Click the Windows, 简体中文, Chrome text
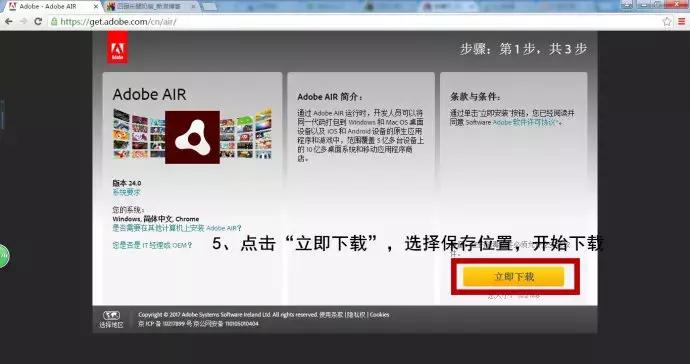 (156, 219)
